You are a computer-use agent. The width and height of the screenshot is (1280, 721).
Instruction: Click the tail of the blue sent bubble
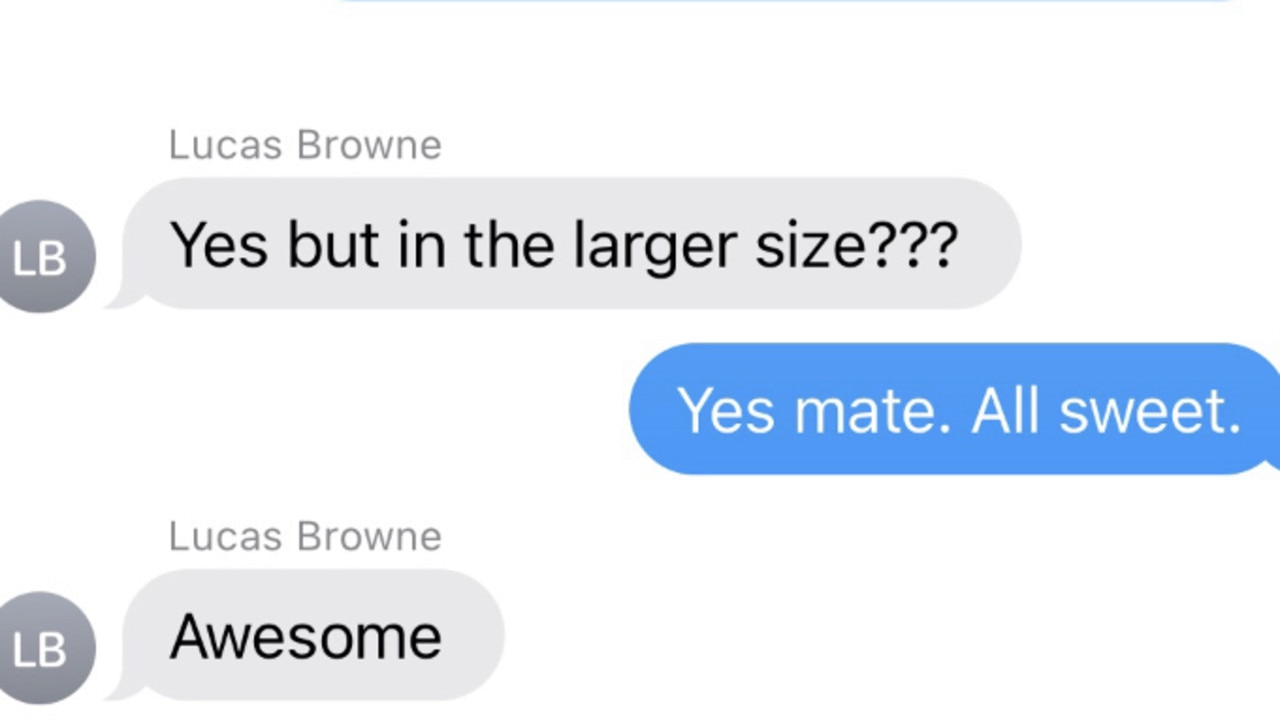[1270, 461]
